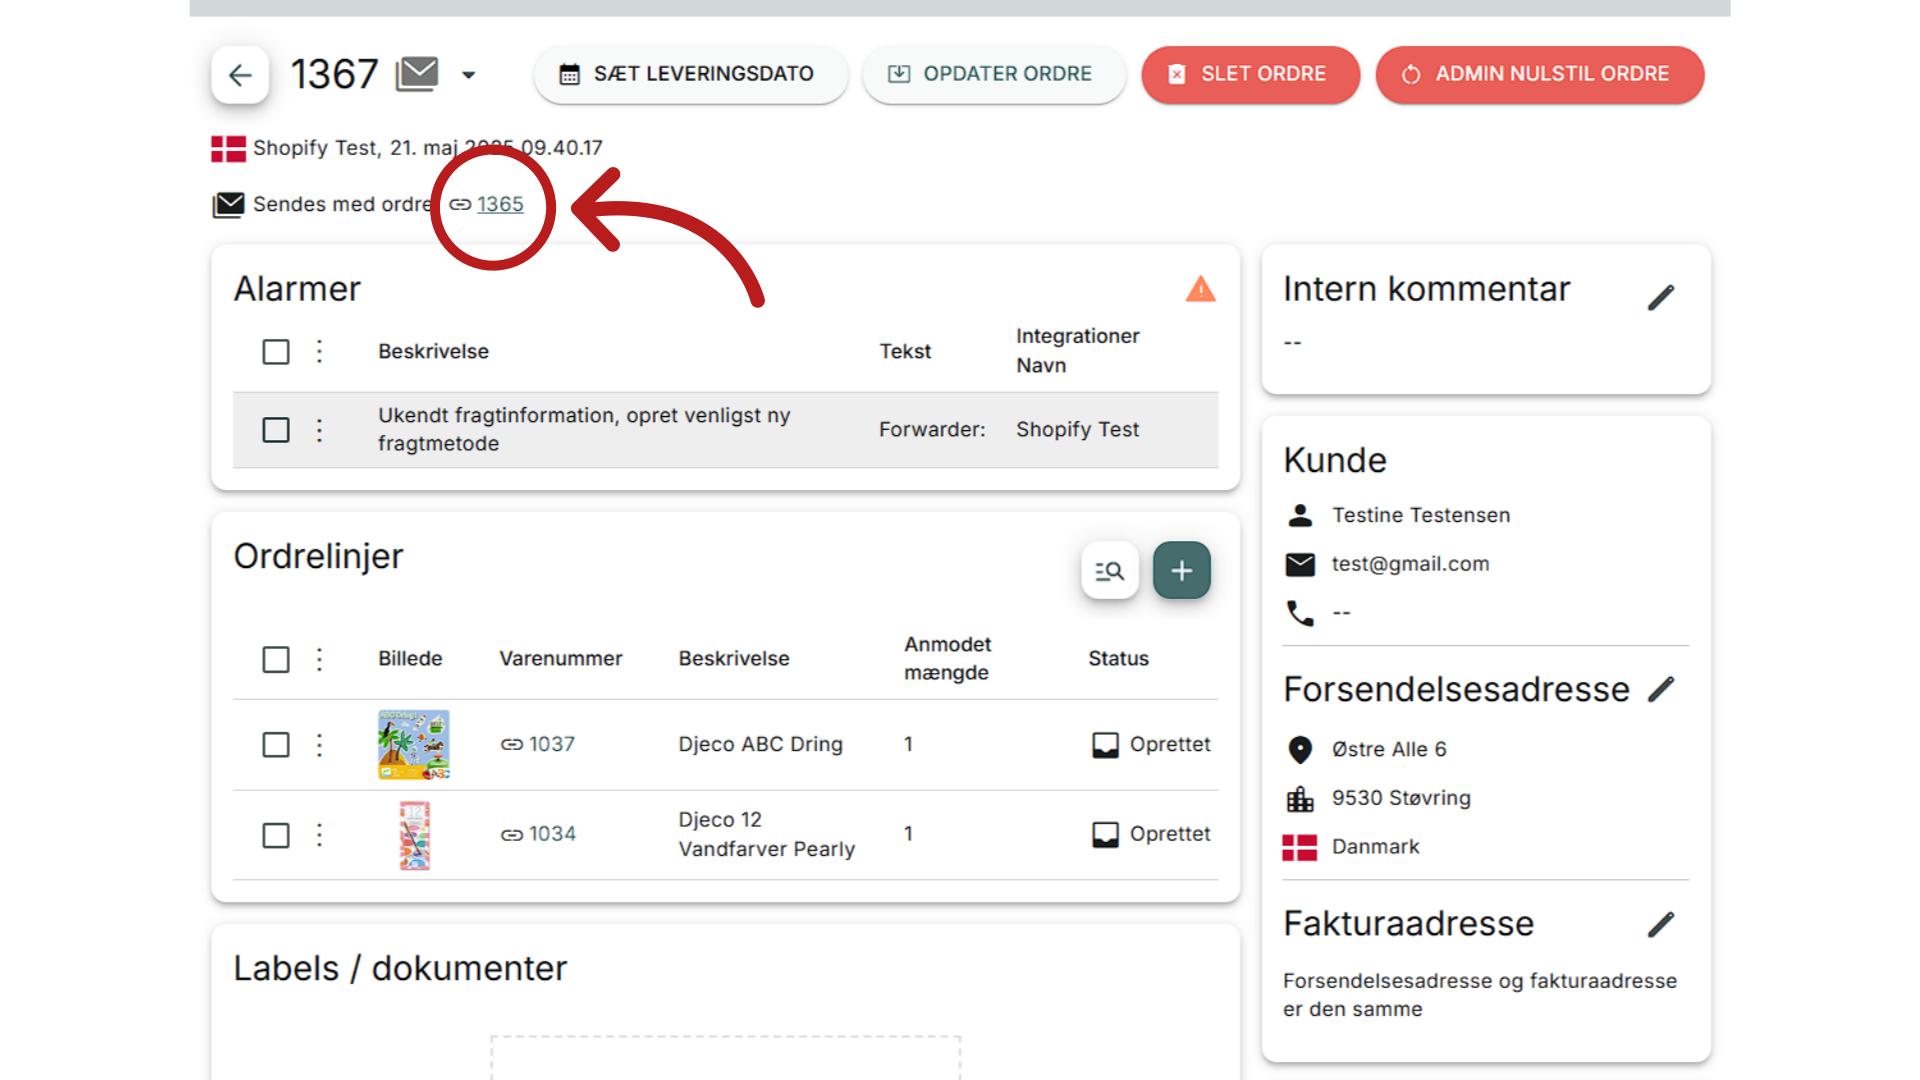Click the envelope icon beside order 1367
Screen dimensions: 1920x1080
(417, 74)
